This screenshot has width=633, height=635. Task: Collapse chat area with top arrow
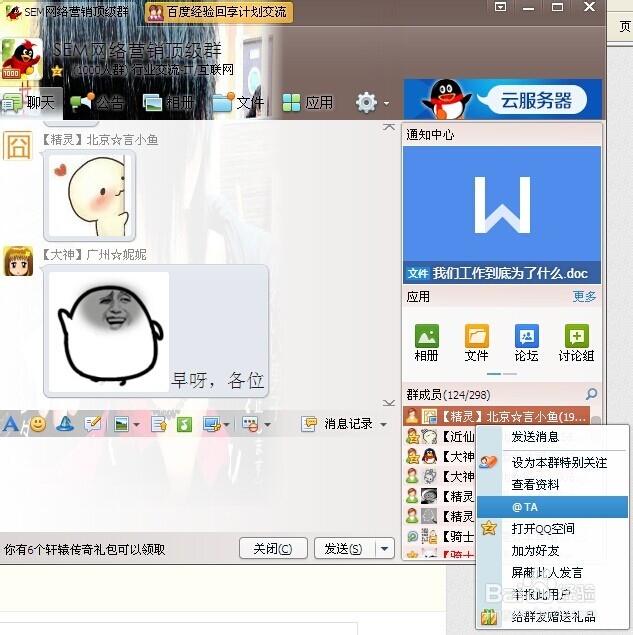coord(389,127)
